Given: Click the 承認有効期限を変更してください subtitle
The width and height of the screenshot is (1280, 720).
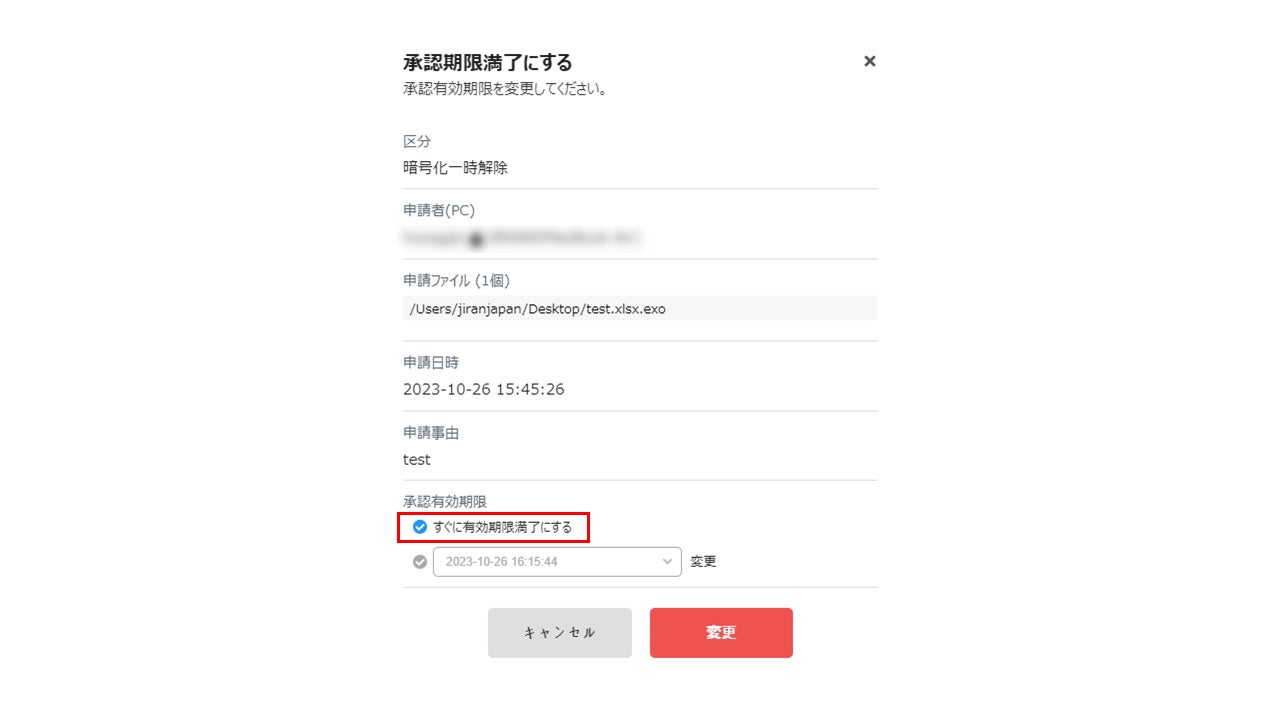Looking at the screenshot, I should tap(505, 89).
